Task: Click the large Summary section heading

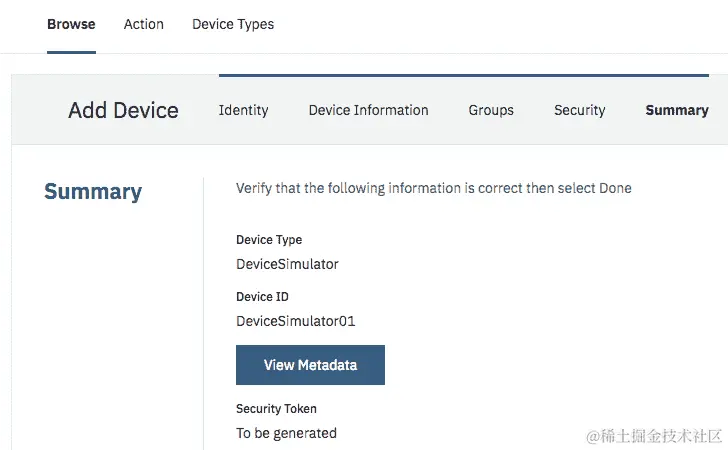Action: pos(93,192)
